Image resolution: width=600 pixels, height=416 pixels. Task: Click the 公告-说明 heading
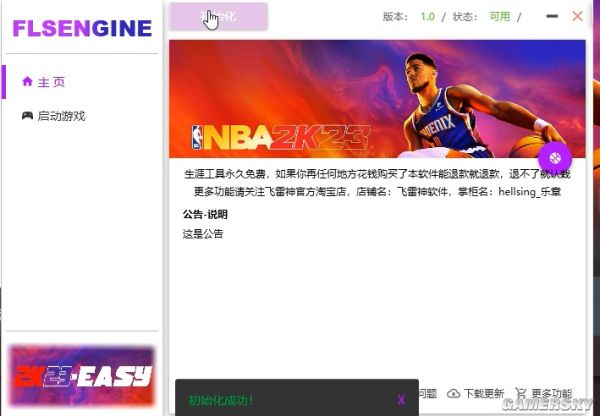coord(205,214)
